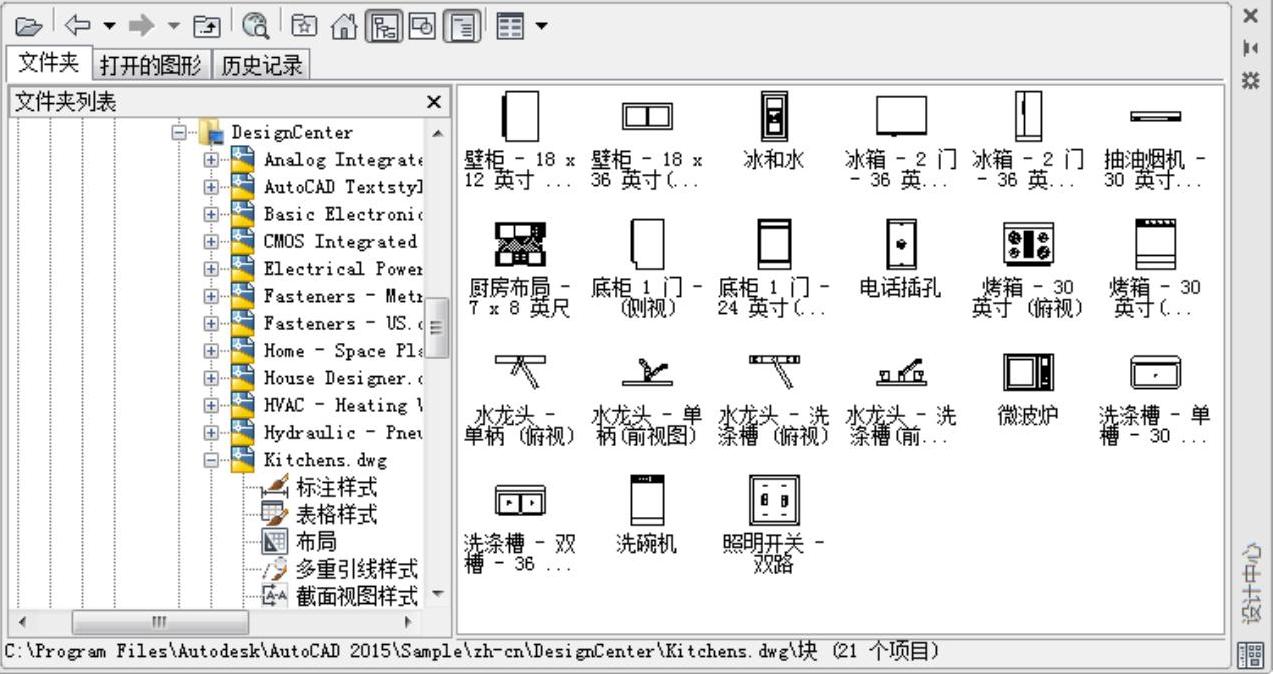
Task: Select the 照明开关 双路 block
Action: 774,524
